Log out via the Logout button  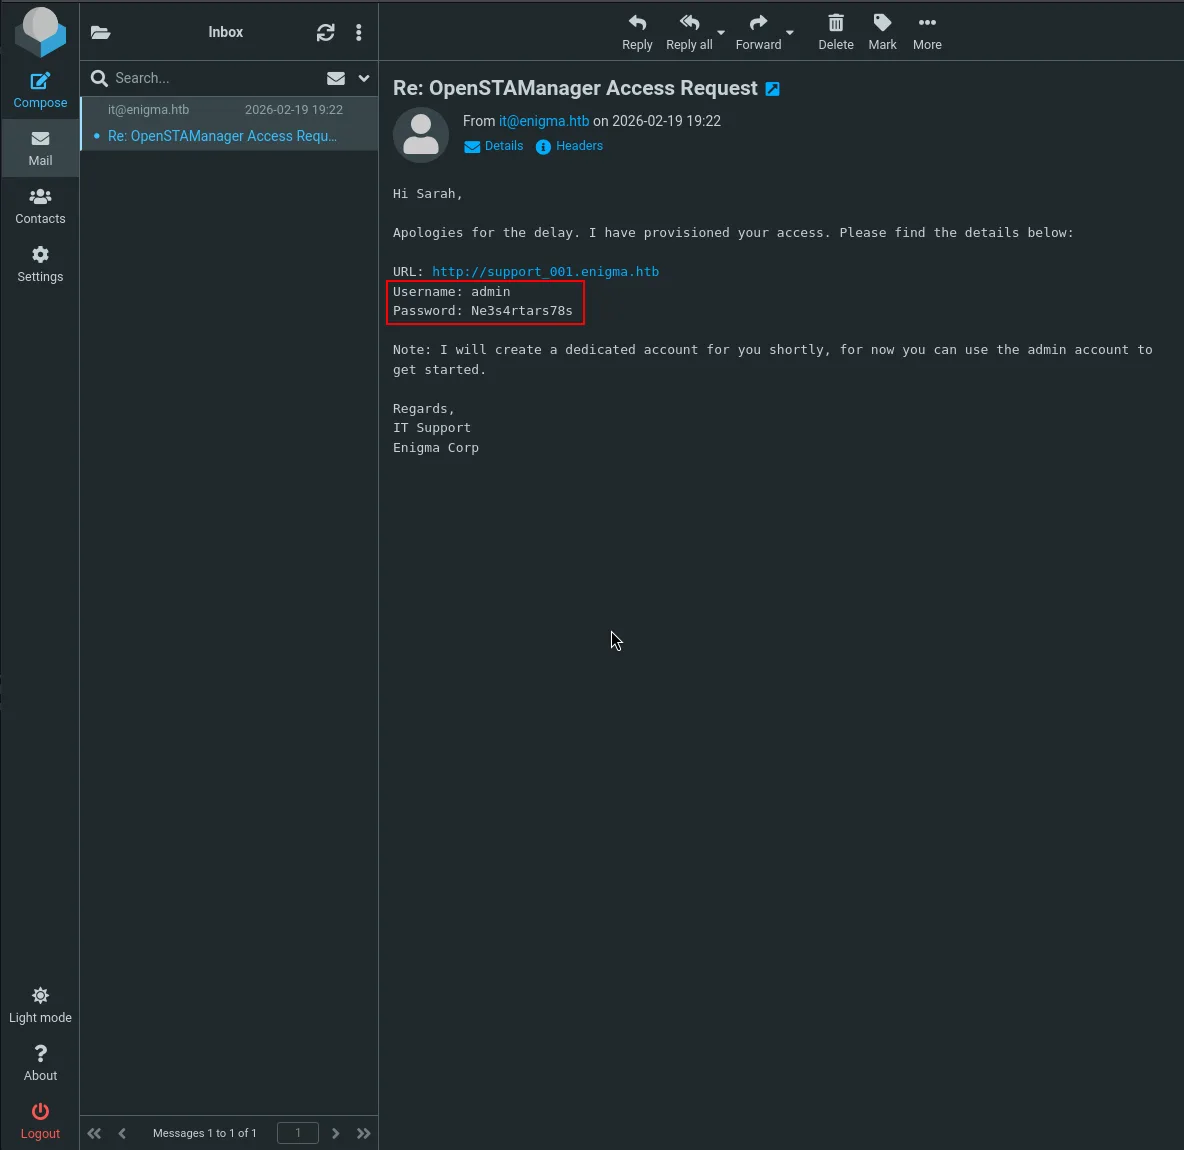pos(40,1121)
